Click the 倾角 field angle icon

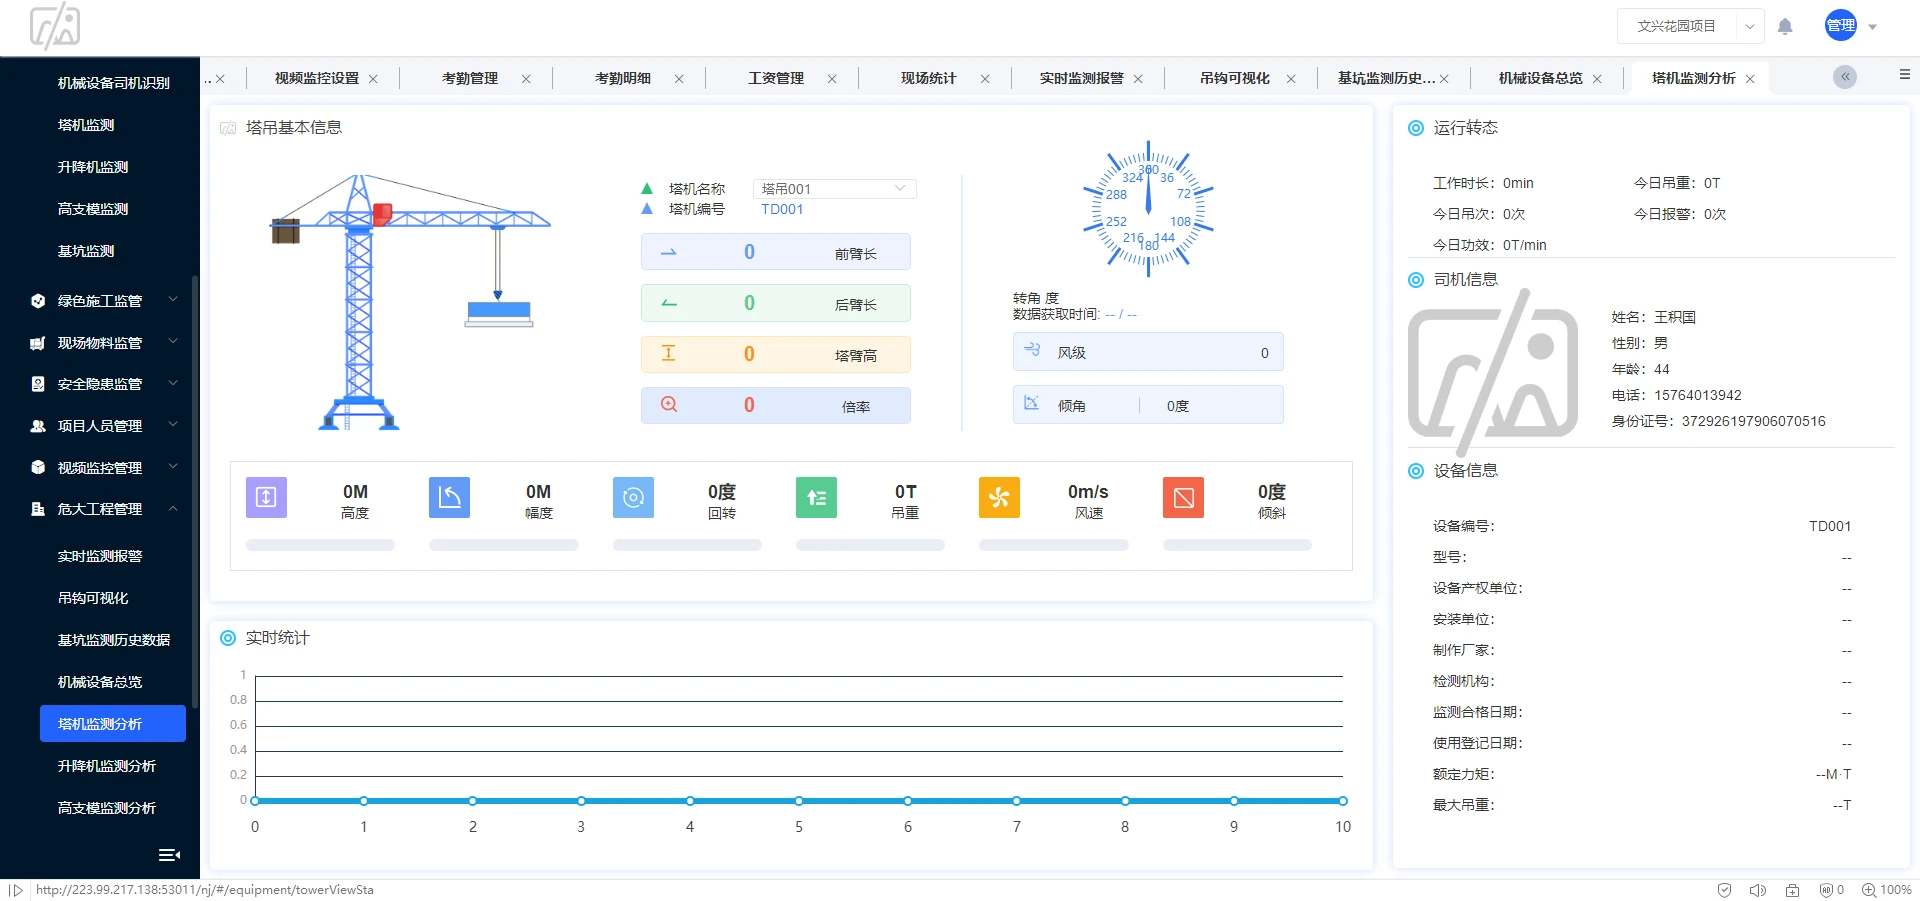tap(1032, 404)
